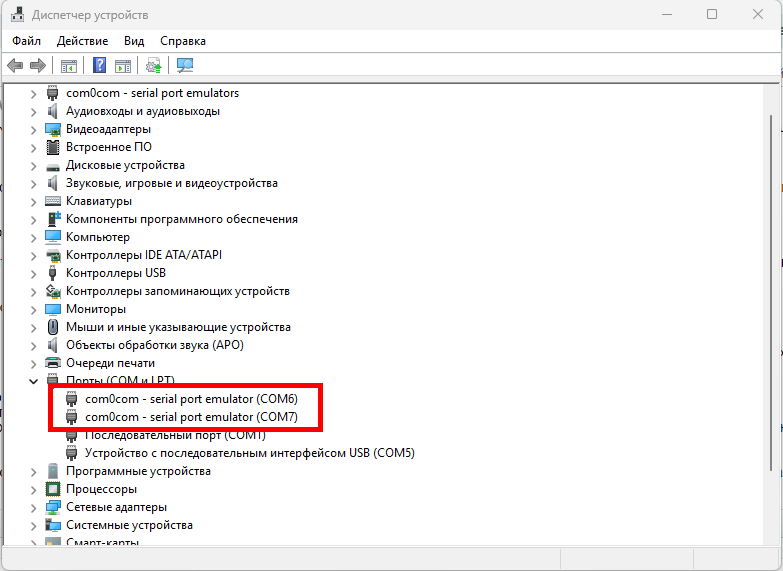Minimize the Диспетчер устройств window
The image size is (783, 571).
667,14
